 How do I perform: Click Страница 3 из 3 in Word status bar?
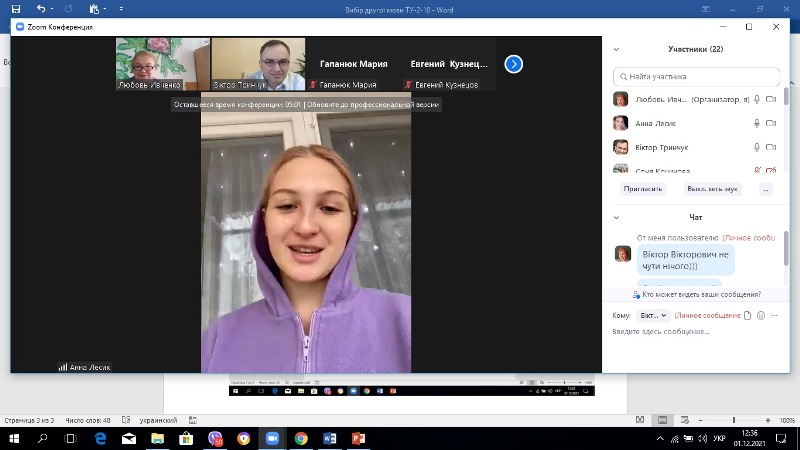[x=29, y=420]
